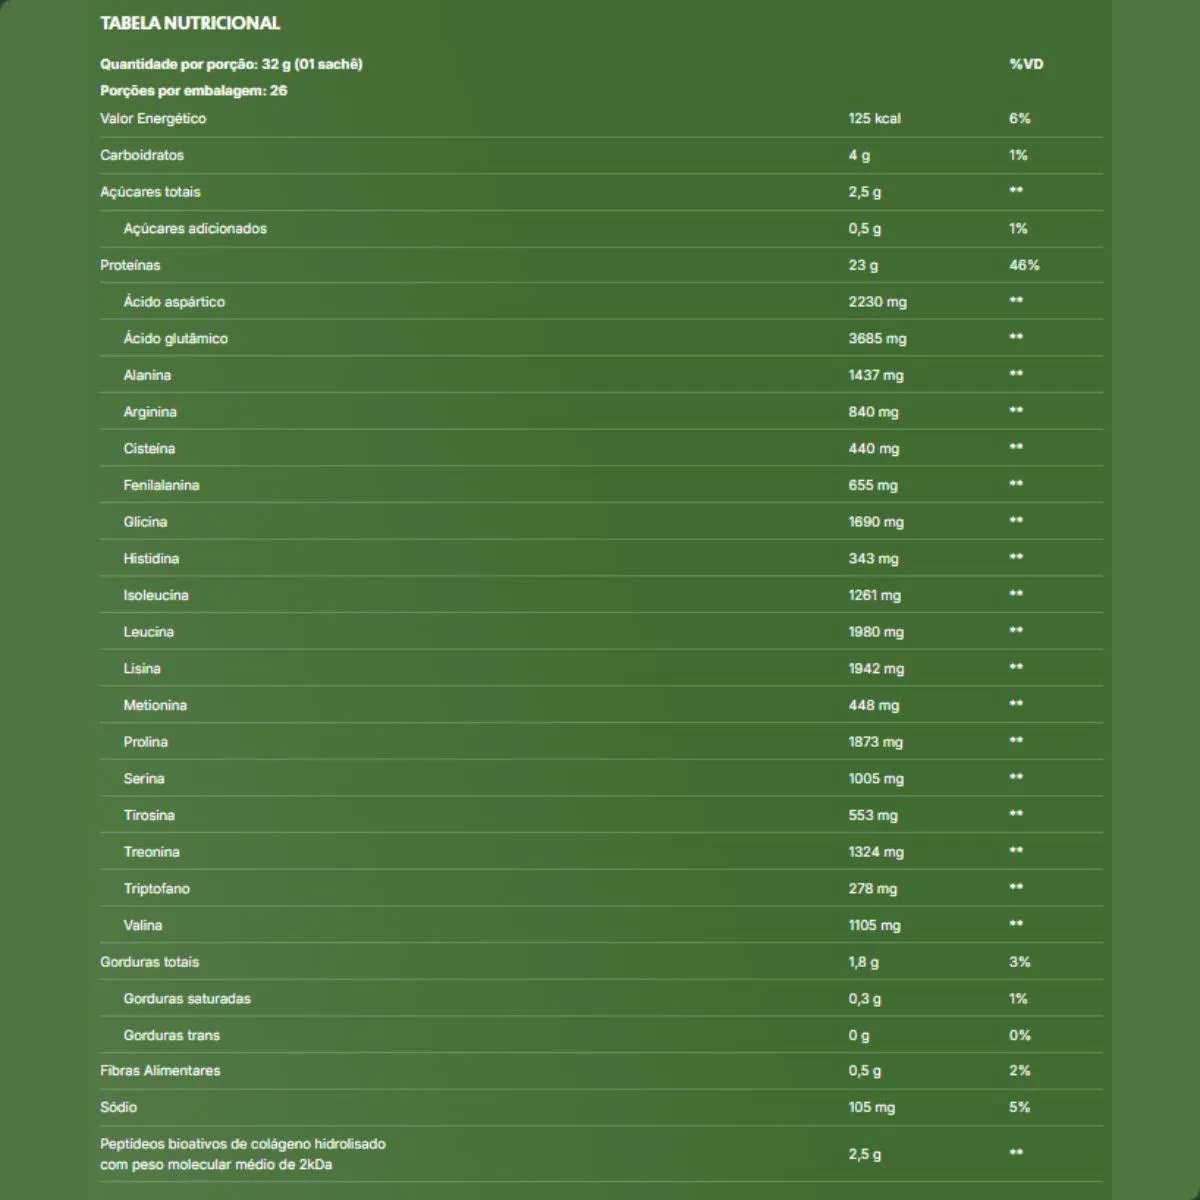Click the 125 kcal value
Image resolution: width=1200 pixels, height=1200 pixels.
pos(874,118)
